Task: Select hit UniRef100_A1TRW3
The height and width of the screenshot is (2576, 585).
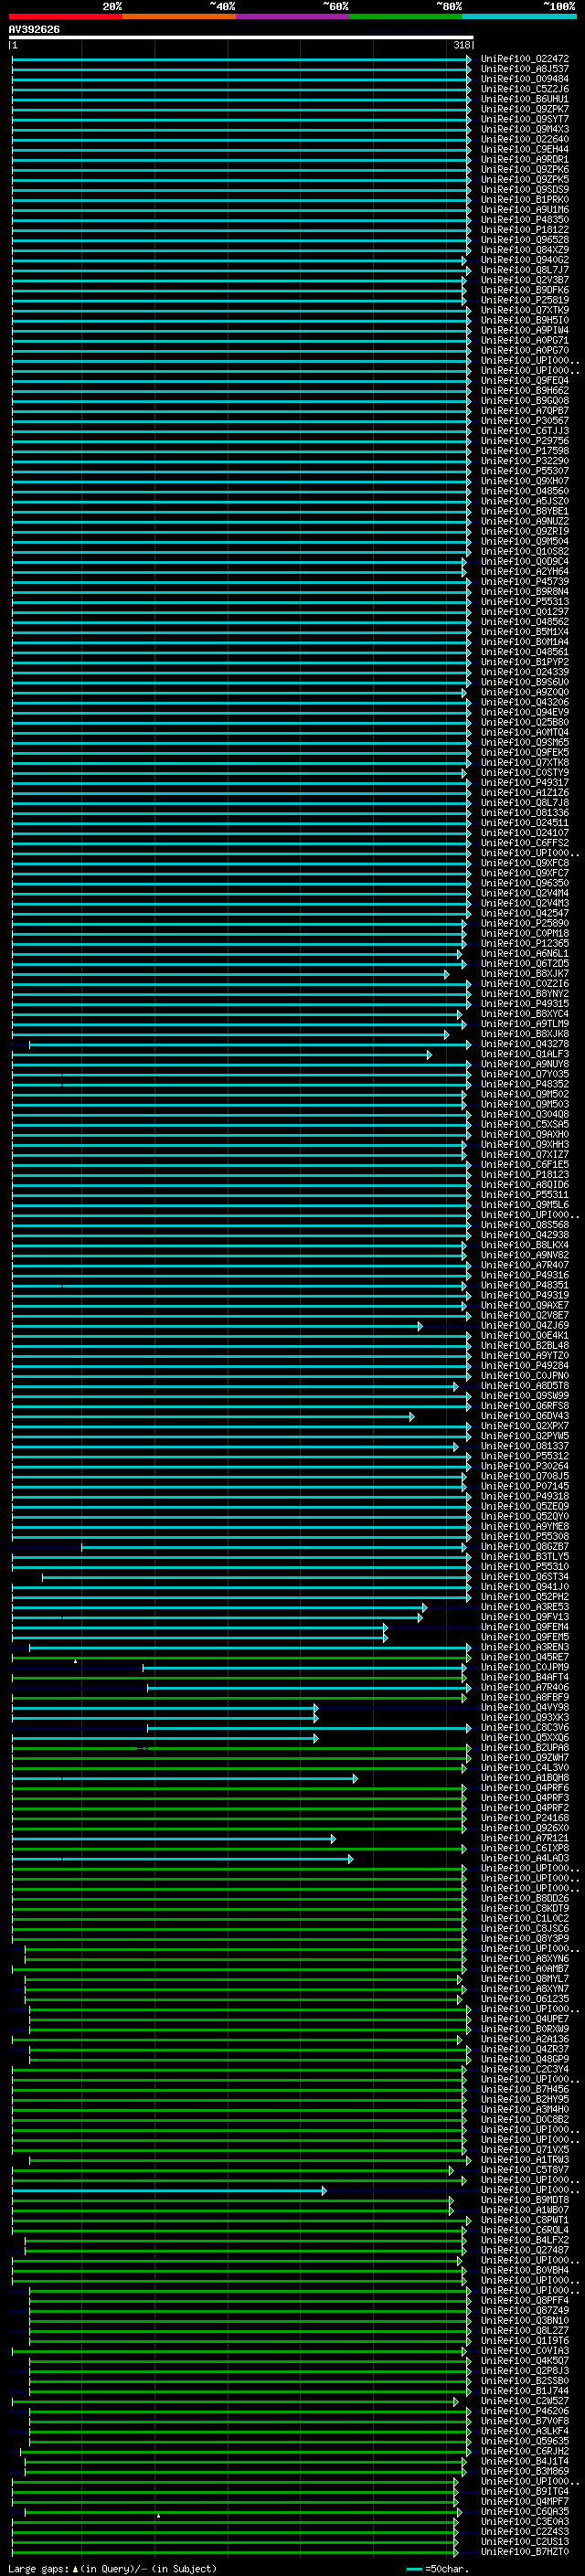Action: click(524, 2160)
